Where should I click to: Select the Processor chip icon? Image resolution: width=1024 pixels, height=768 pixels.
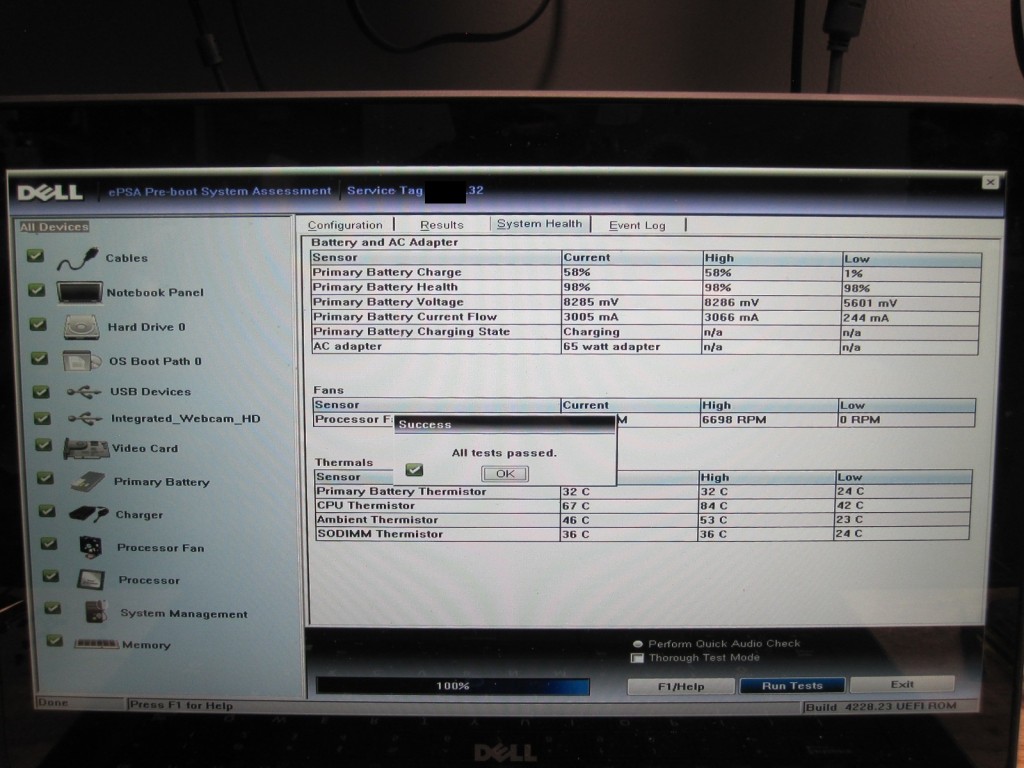point(91,579)
